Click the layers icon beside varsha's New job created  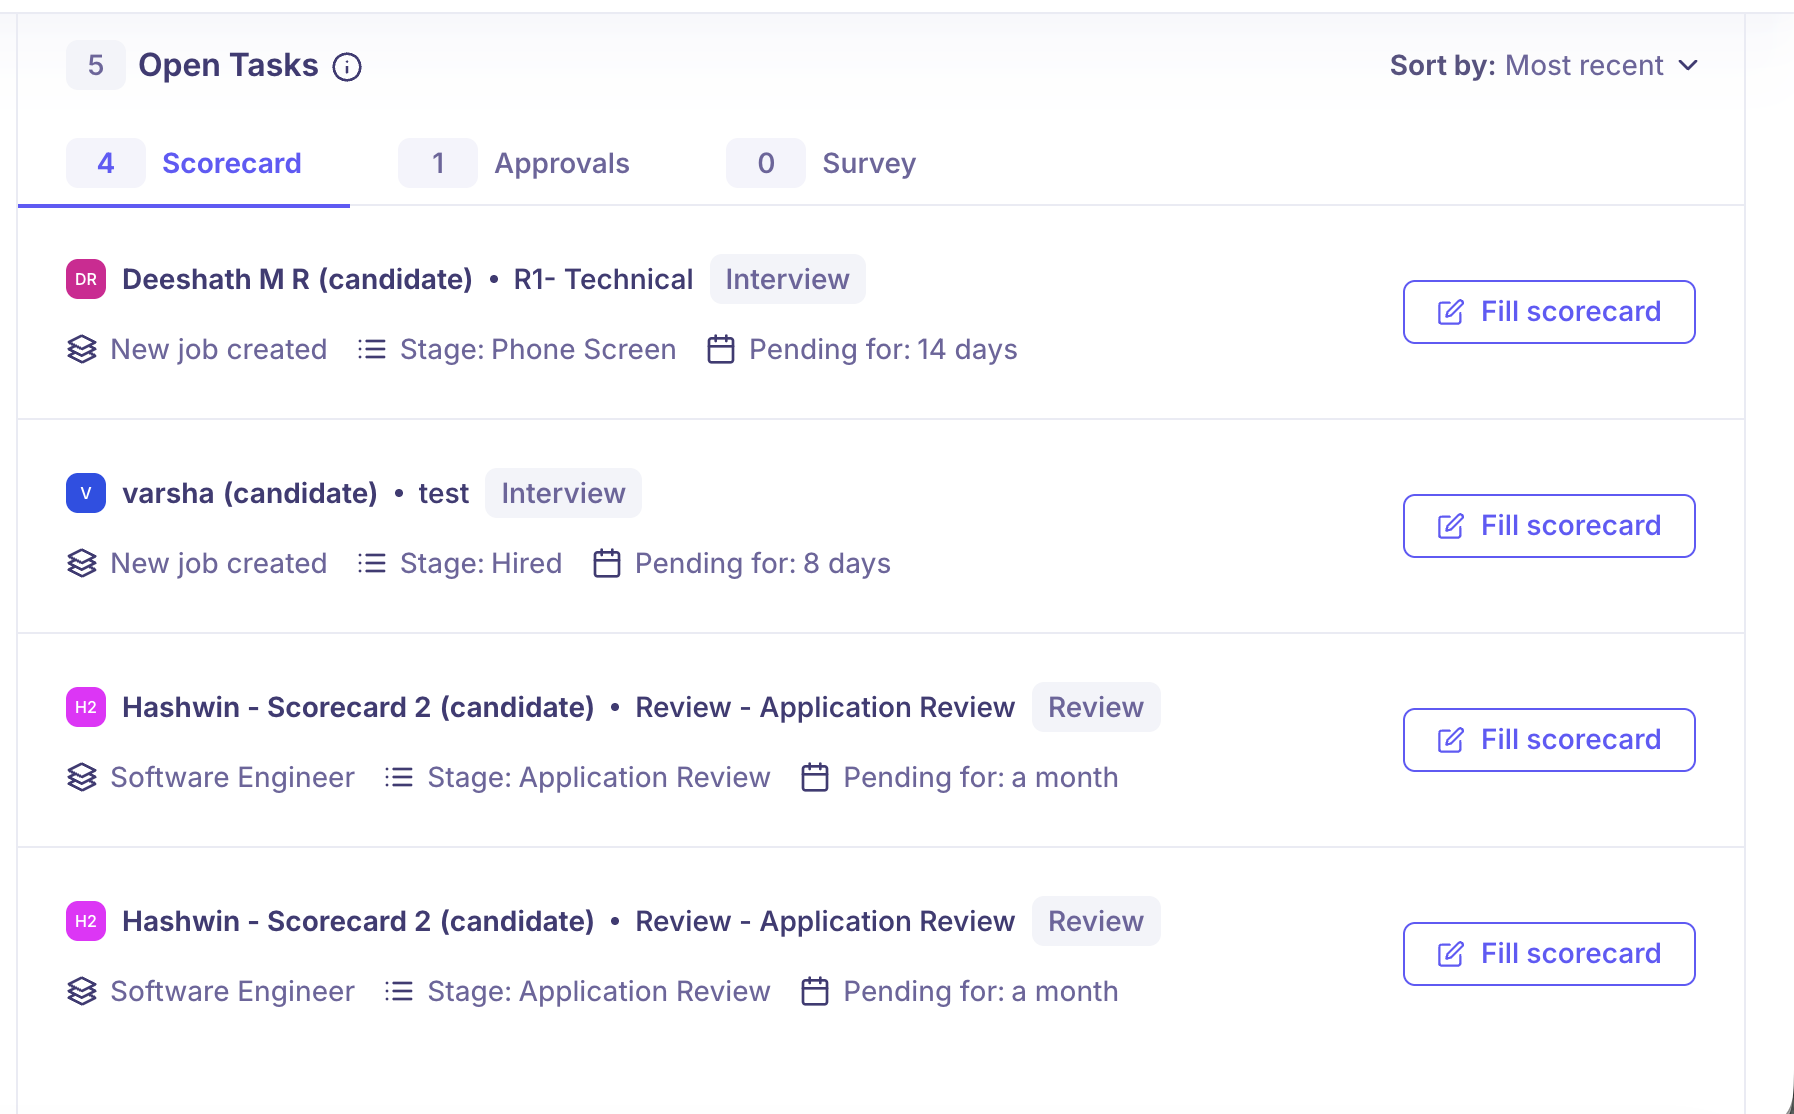(x=82, y=564)
